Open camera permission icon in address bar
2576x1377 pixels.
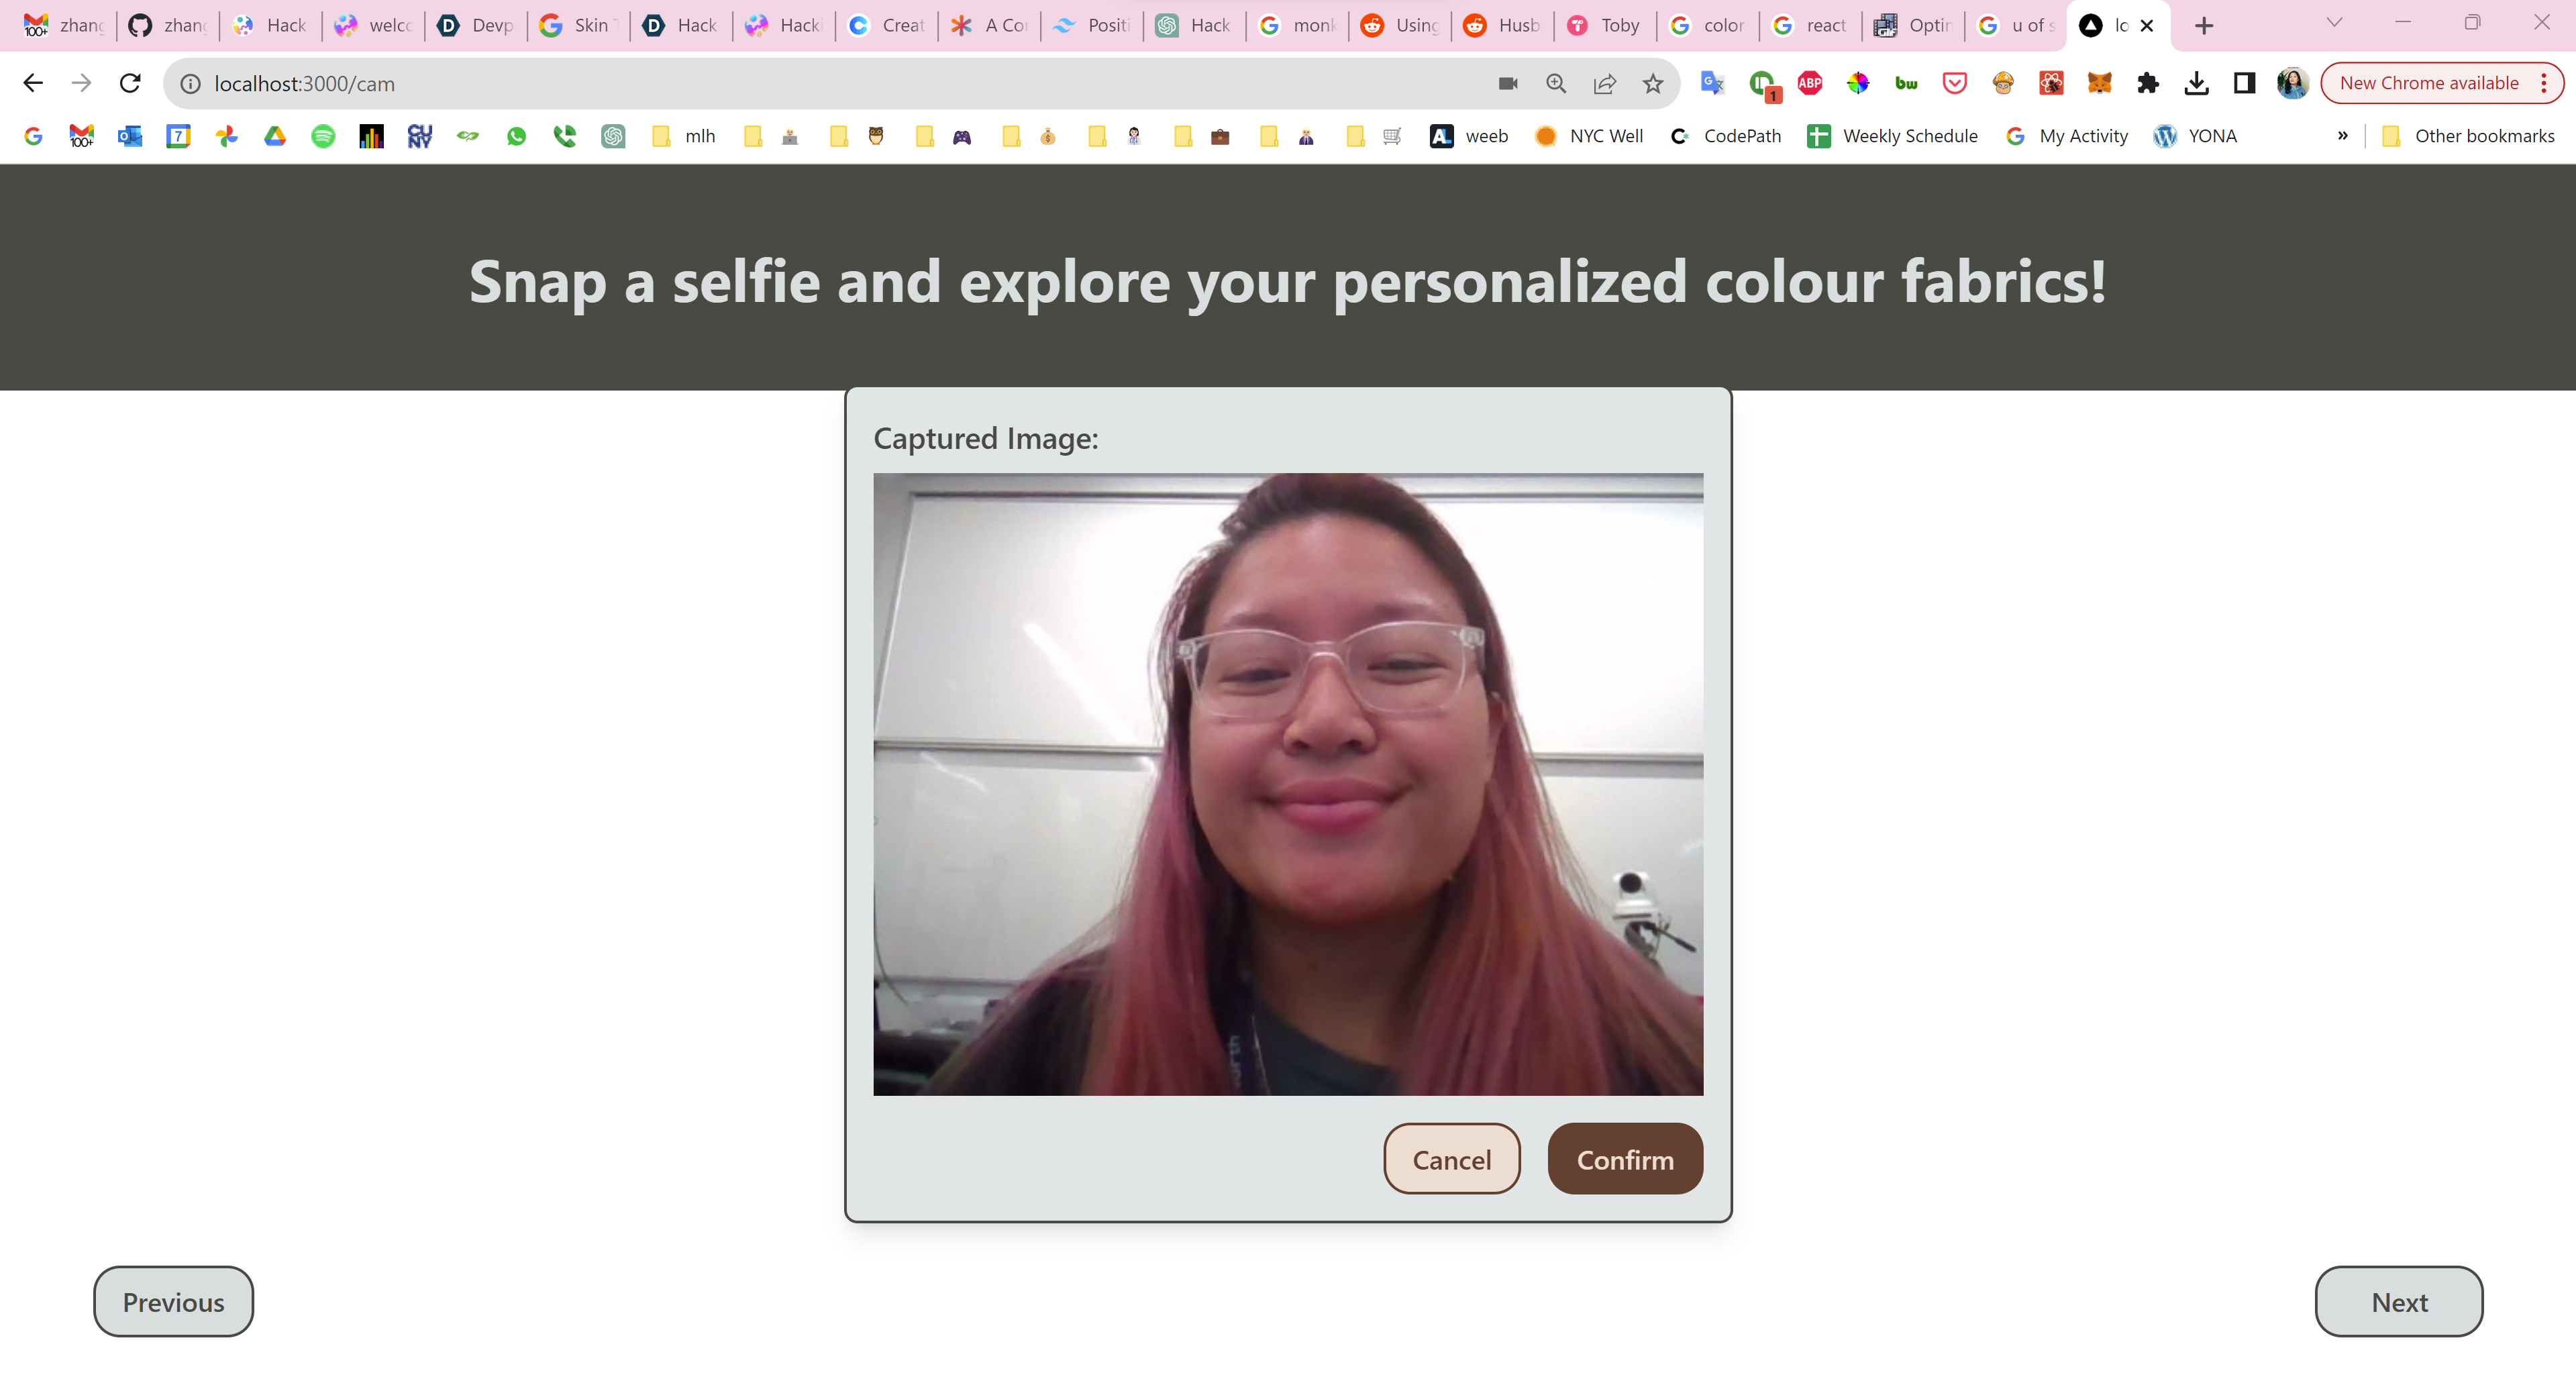coord(1508,83)
